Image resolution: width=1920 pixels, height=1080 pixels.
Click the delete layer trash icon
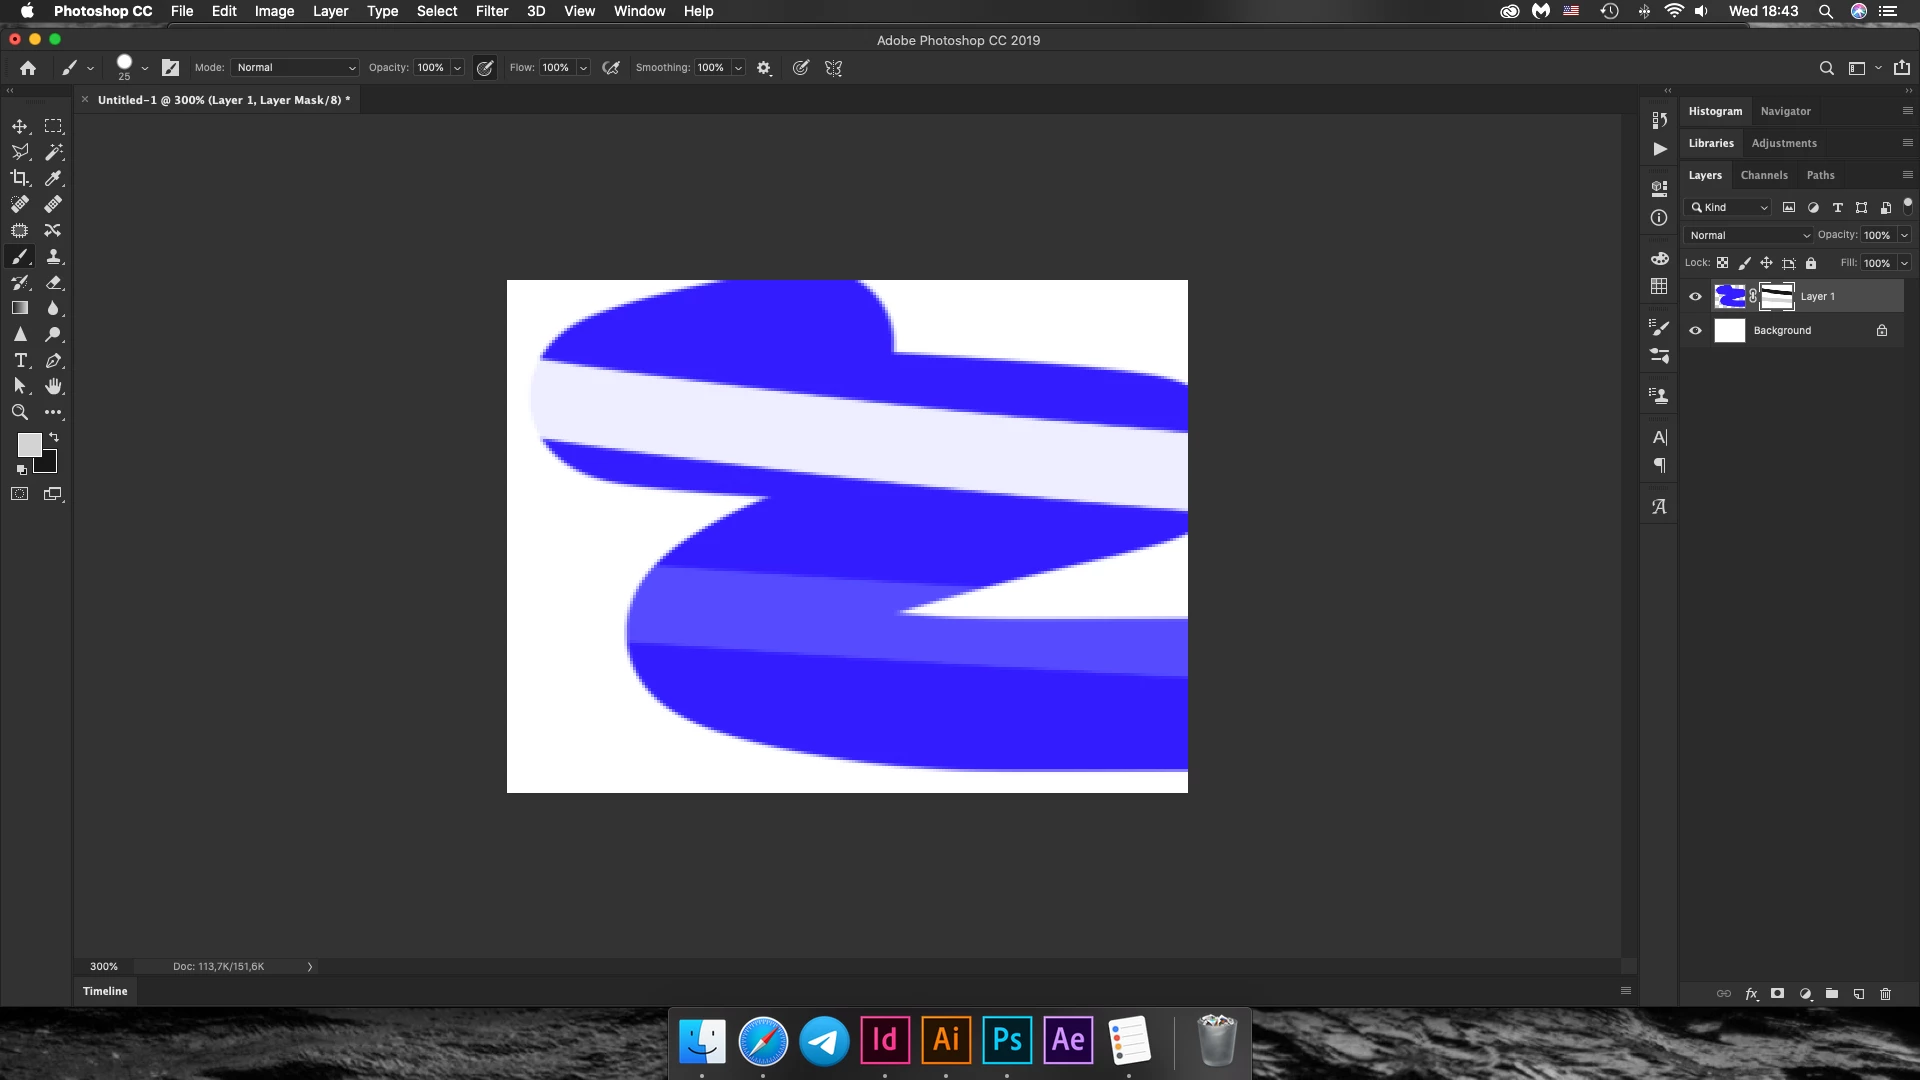1885,994
